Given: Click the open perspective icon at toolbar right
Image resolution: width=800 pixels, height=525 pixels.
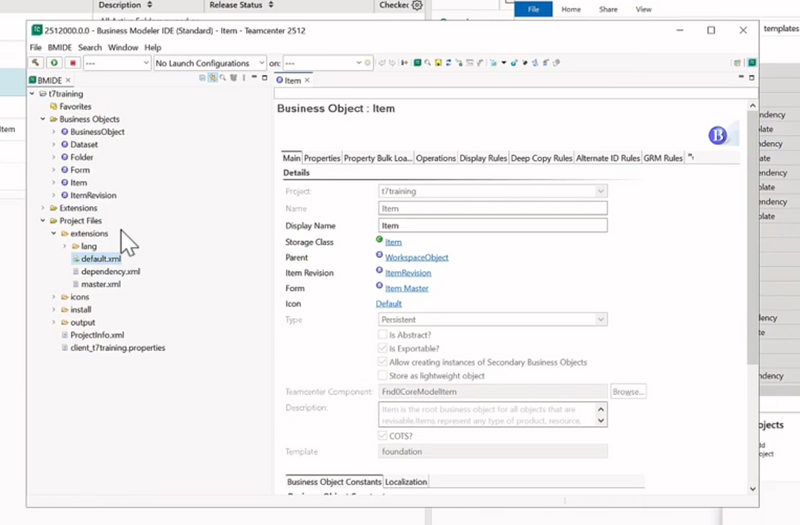Looking at the screenshot, I should tap(737, 63).
